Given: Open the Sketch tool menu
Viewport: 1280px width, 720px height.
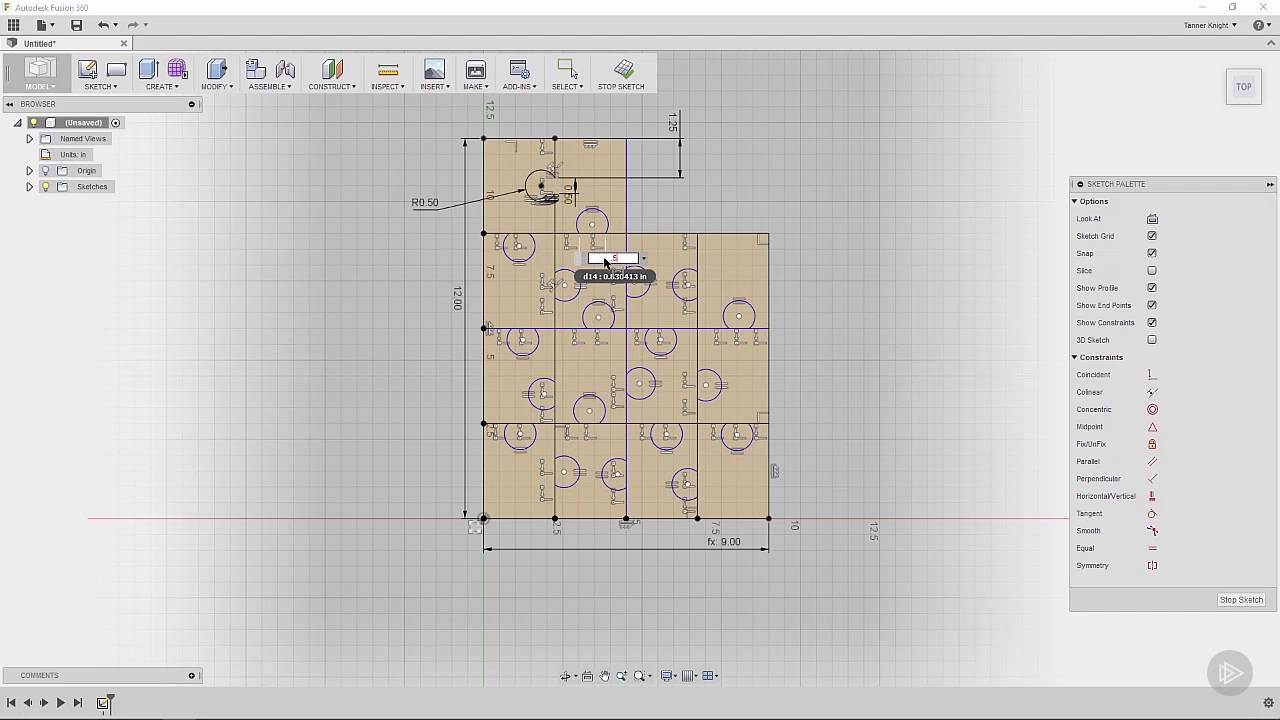Looking at the screenshot, I should (100, 86).
